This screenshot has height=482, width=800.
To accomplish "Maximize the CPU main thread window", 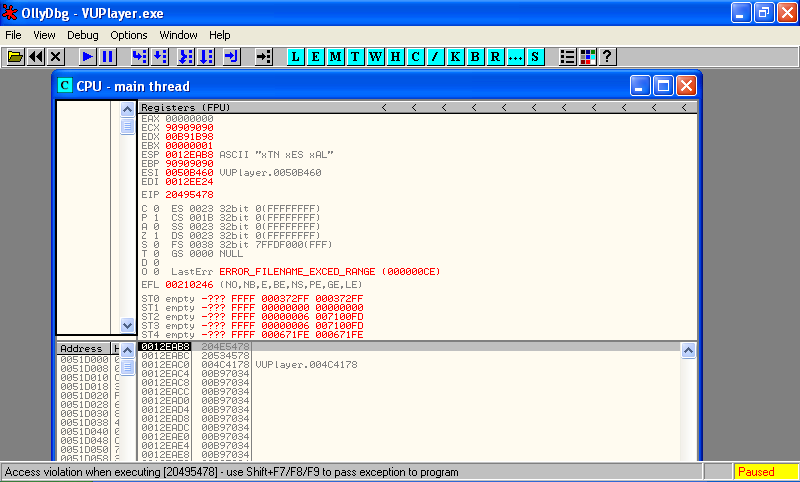I will (x=664, y=86).
